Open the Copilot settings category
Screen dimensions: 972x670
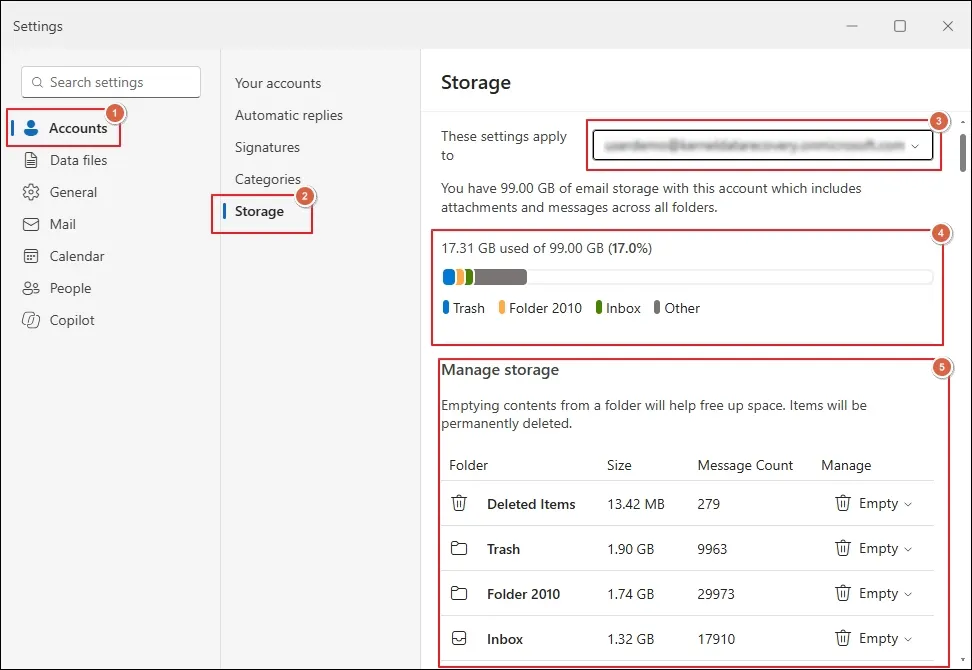[58, 320]
